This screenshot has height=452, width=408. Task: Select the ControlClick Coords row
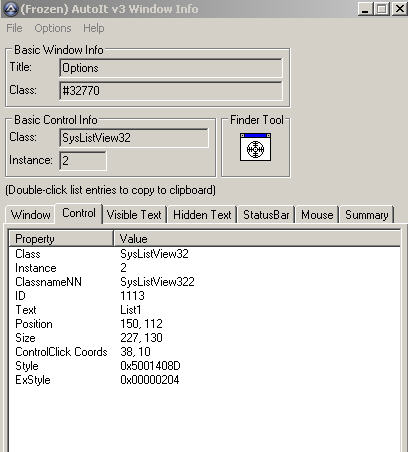(x=204, y=352)
